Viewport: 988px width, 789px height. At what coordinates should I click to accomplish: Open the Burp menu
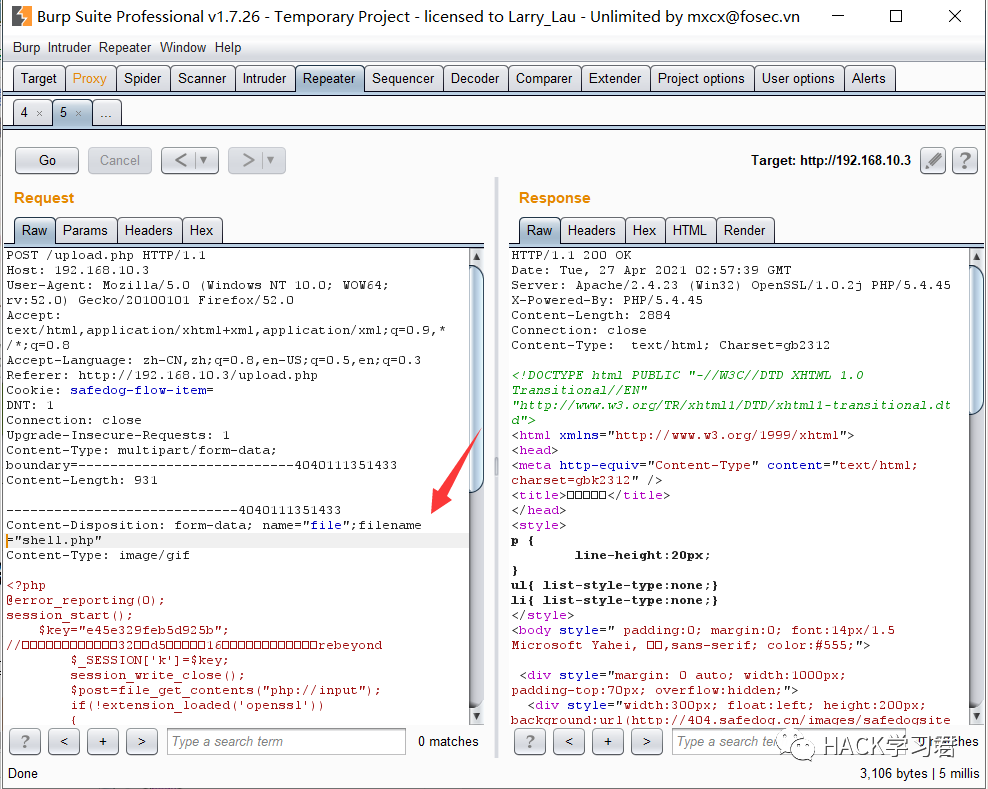click(x=26, y=48)
